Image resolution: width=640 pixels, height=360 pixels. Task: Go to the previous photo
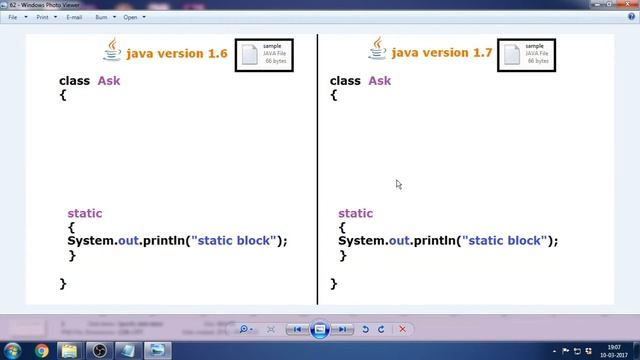(297, 329)
